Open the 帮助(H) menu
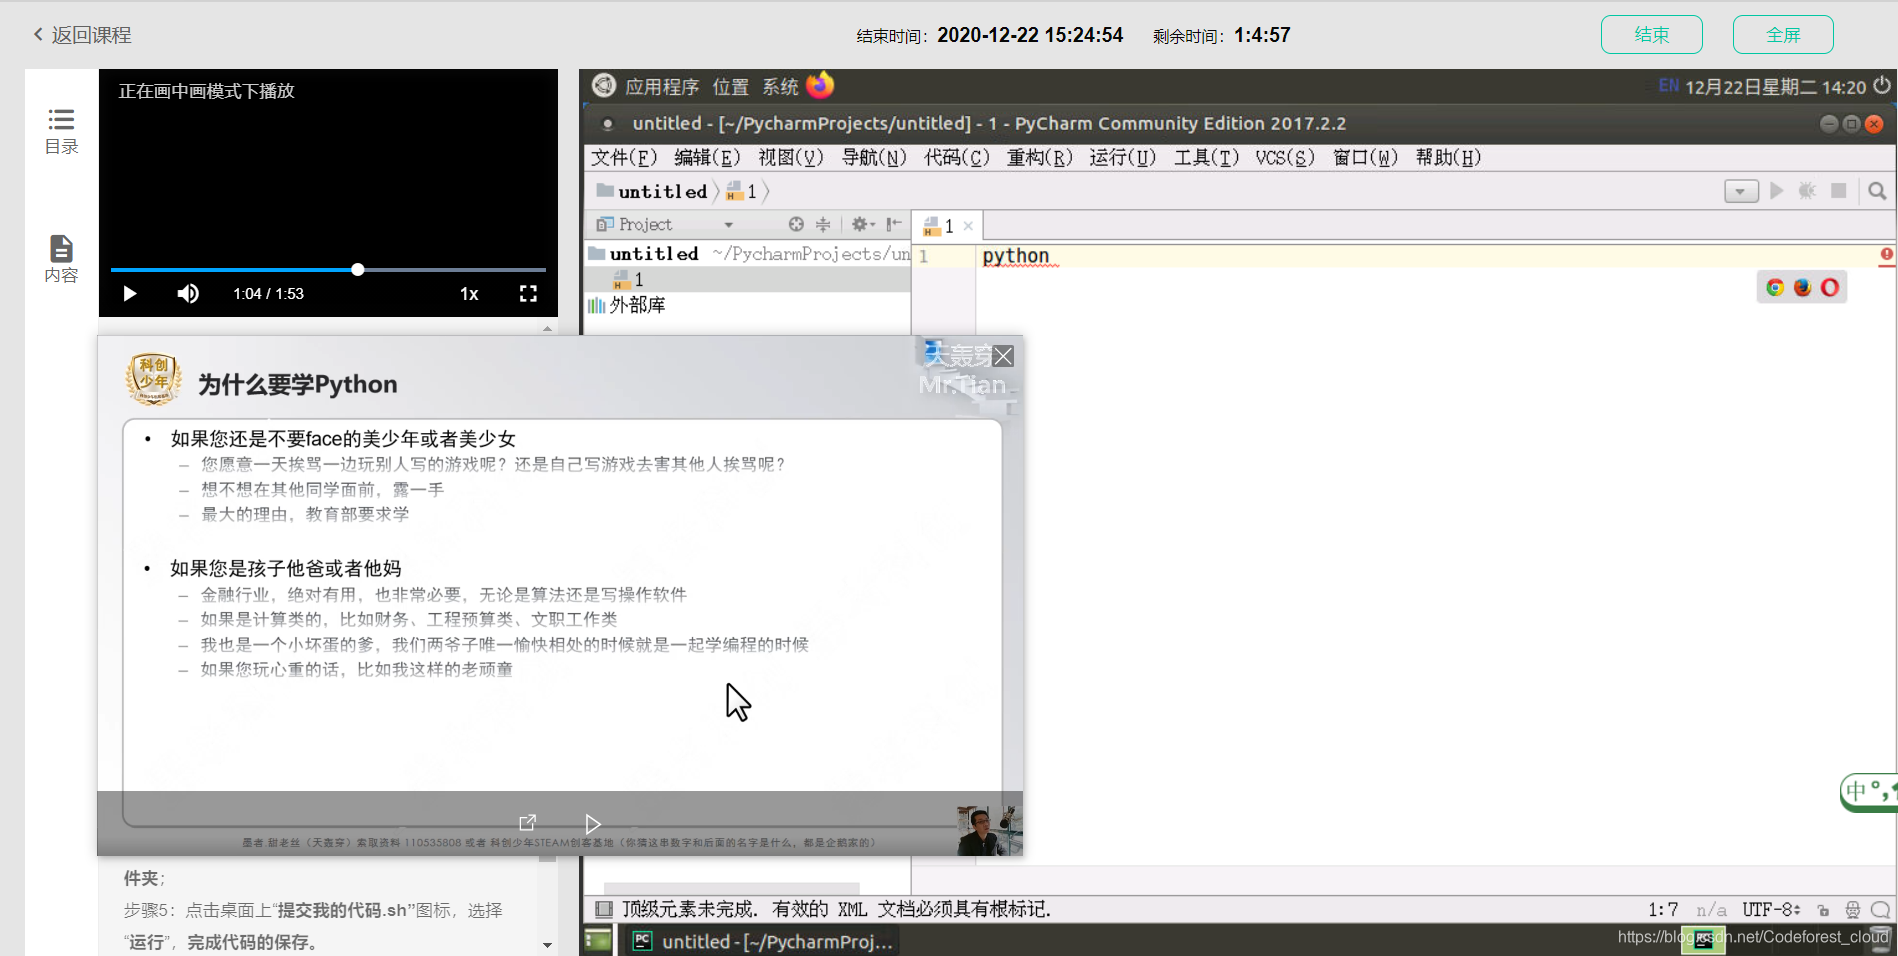1898x956 pixels. point(1448,158)
